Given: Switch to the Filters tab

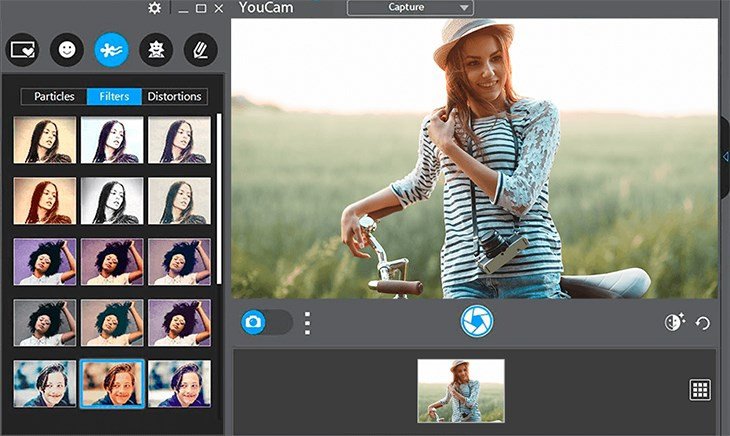Looking at the screenshot, I should 114,96.
